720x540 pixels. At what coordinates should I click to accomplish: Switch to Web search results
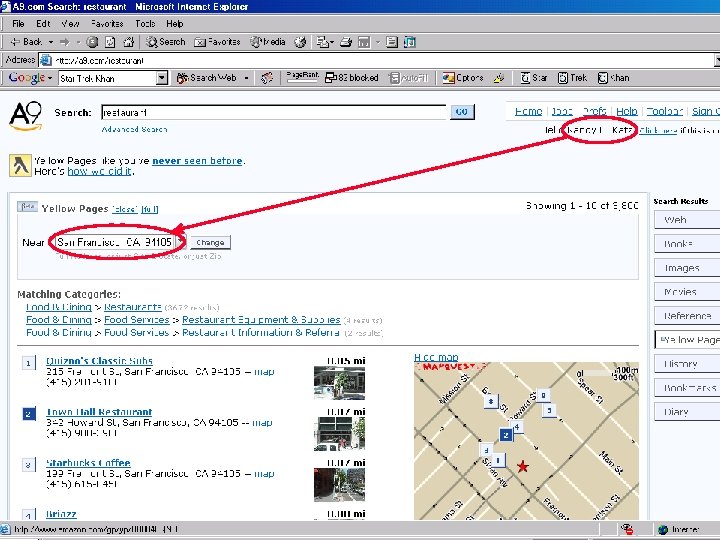point(687,219)
